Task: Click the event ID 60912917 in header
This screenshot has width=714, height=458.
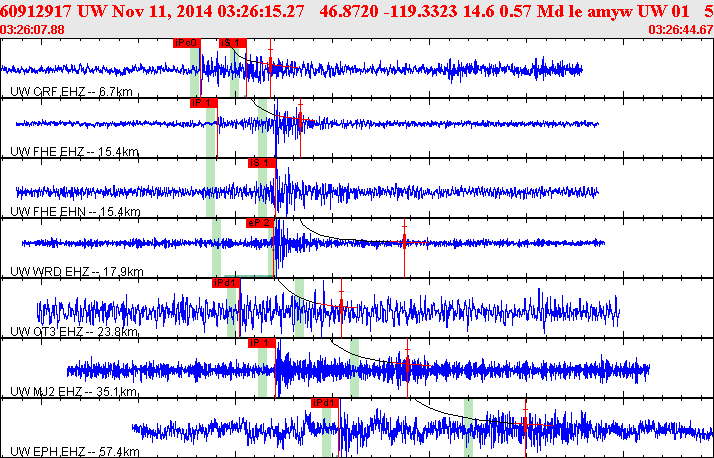Action: click(36, 10)
